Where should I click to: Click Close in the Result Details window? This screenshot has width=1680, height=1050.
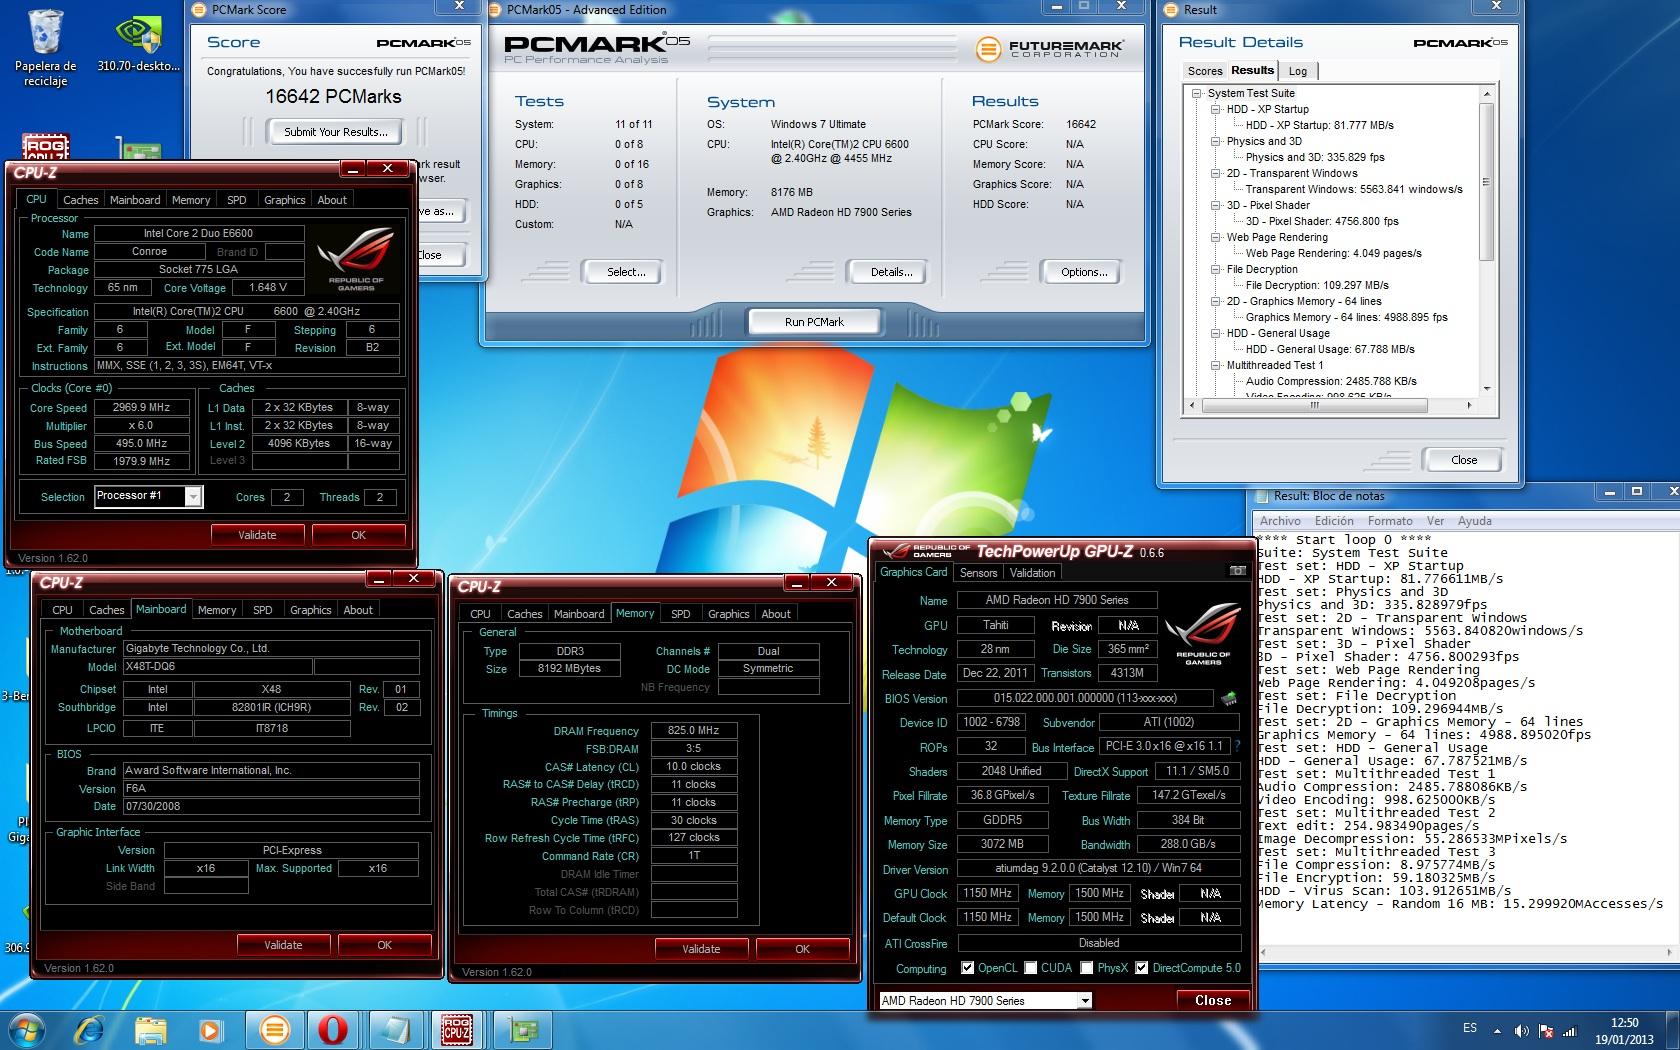[x=1464, y=460]
